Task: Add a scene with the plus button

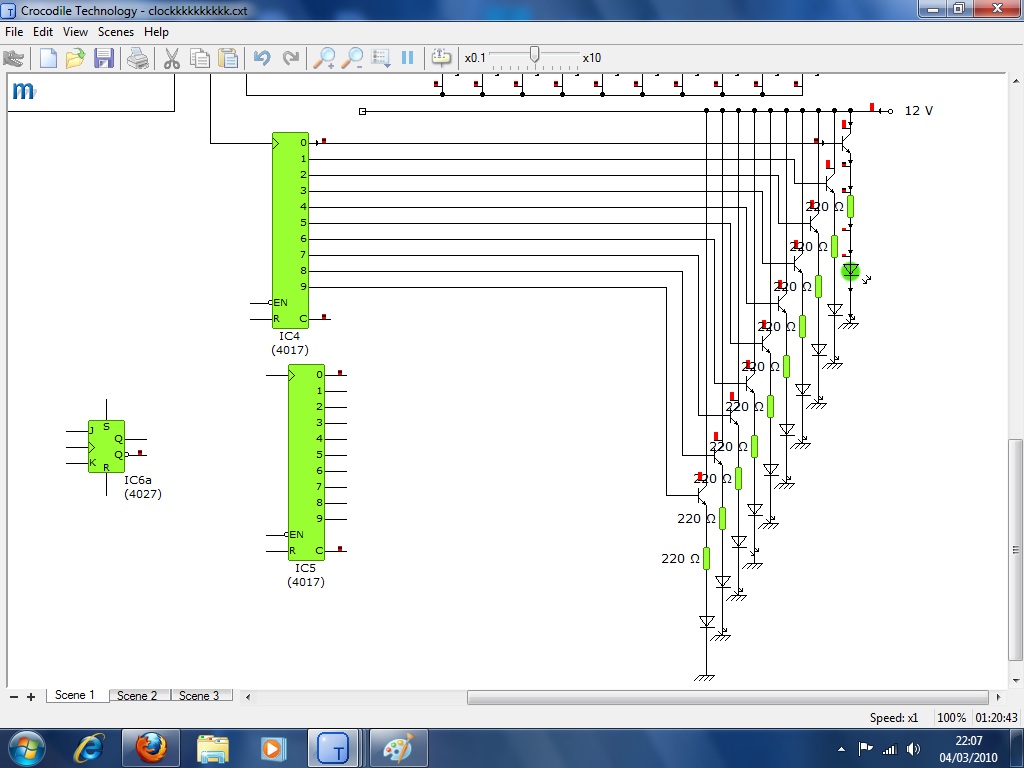Action: click(x=31, y=697)
